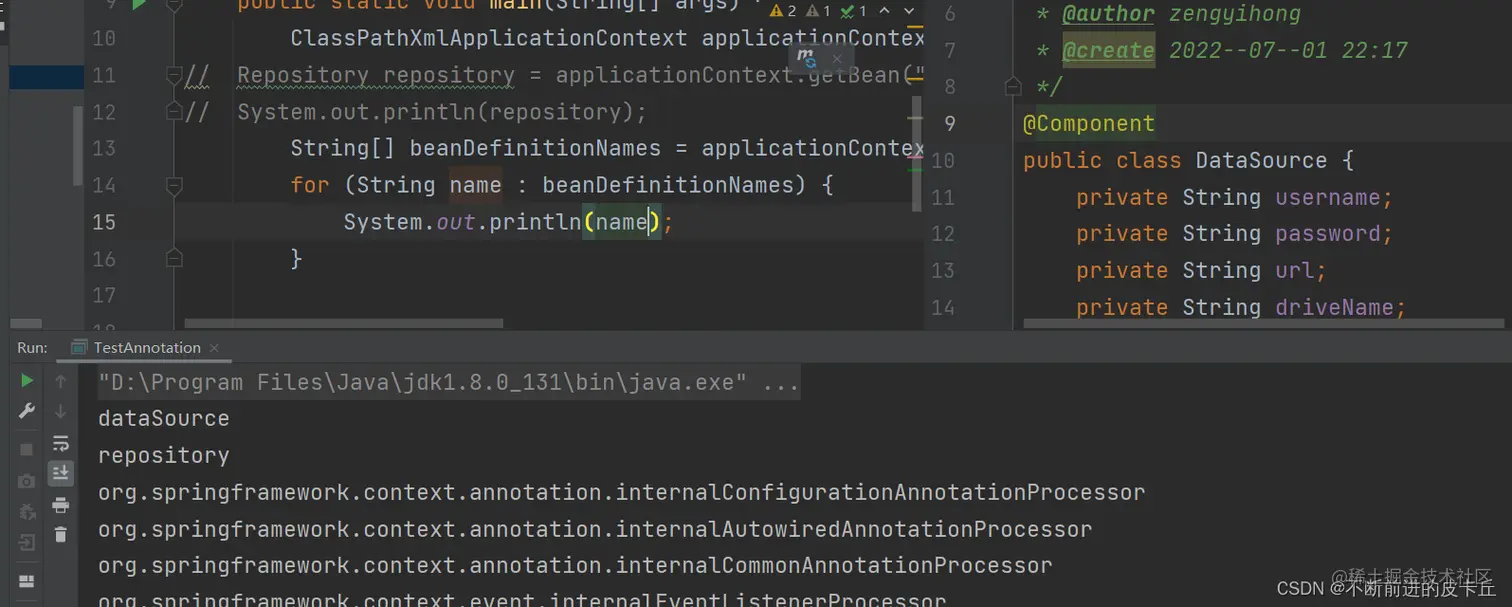Open run configuration via wrench icon
1512x607 pixels.
pos(27,411)
